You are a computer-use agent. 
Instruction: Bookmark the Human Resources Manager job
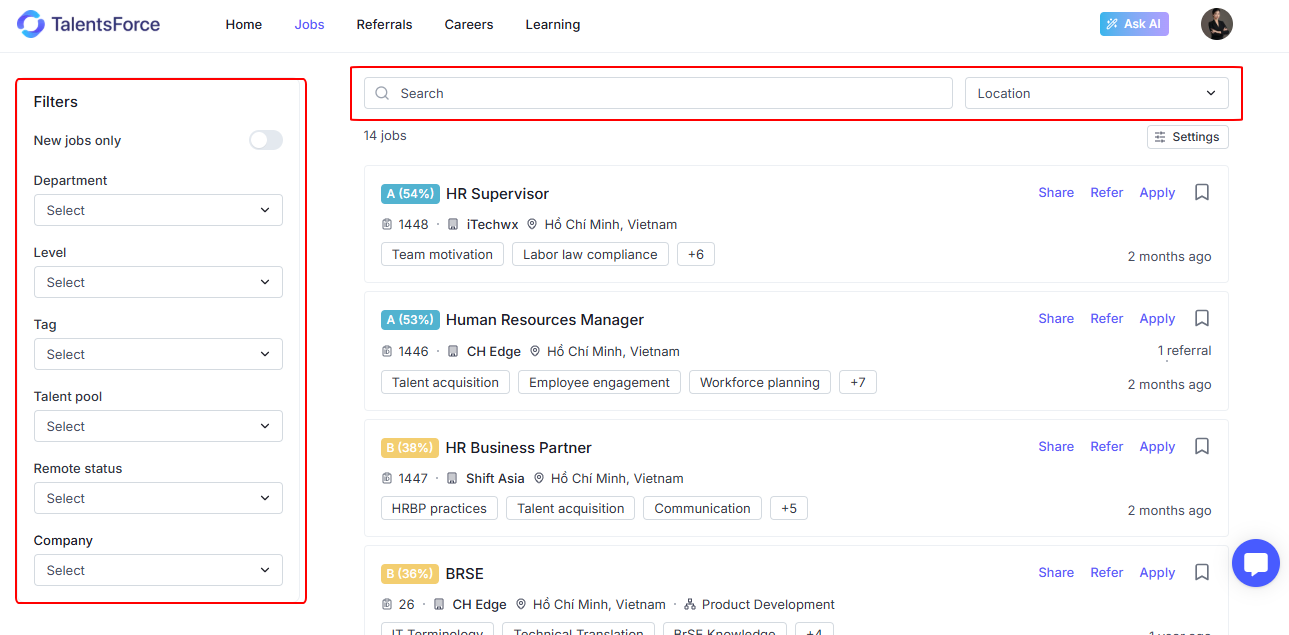[1202, 318]
